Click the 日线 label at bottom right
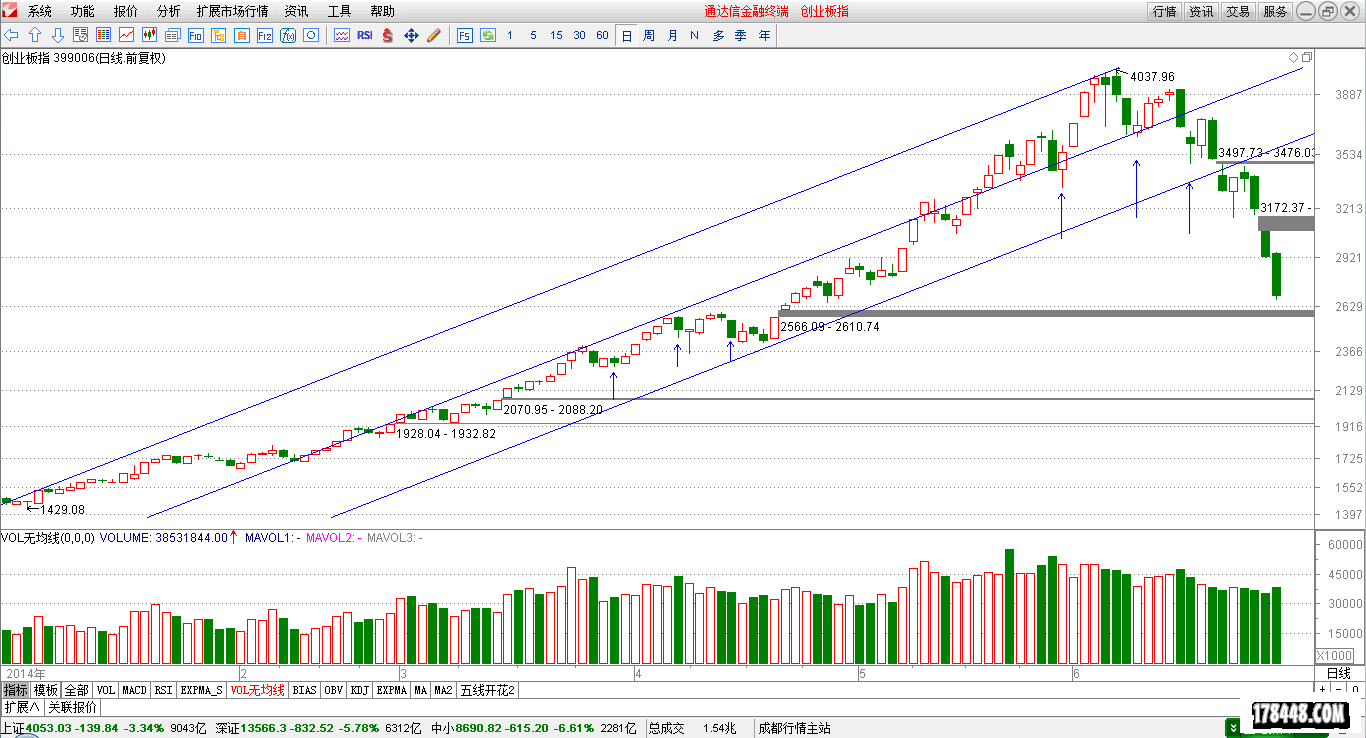This screenshot has width=1366, height=738. [x=1339, y=674]
